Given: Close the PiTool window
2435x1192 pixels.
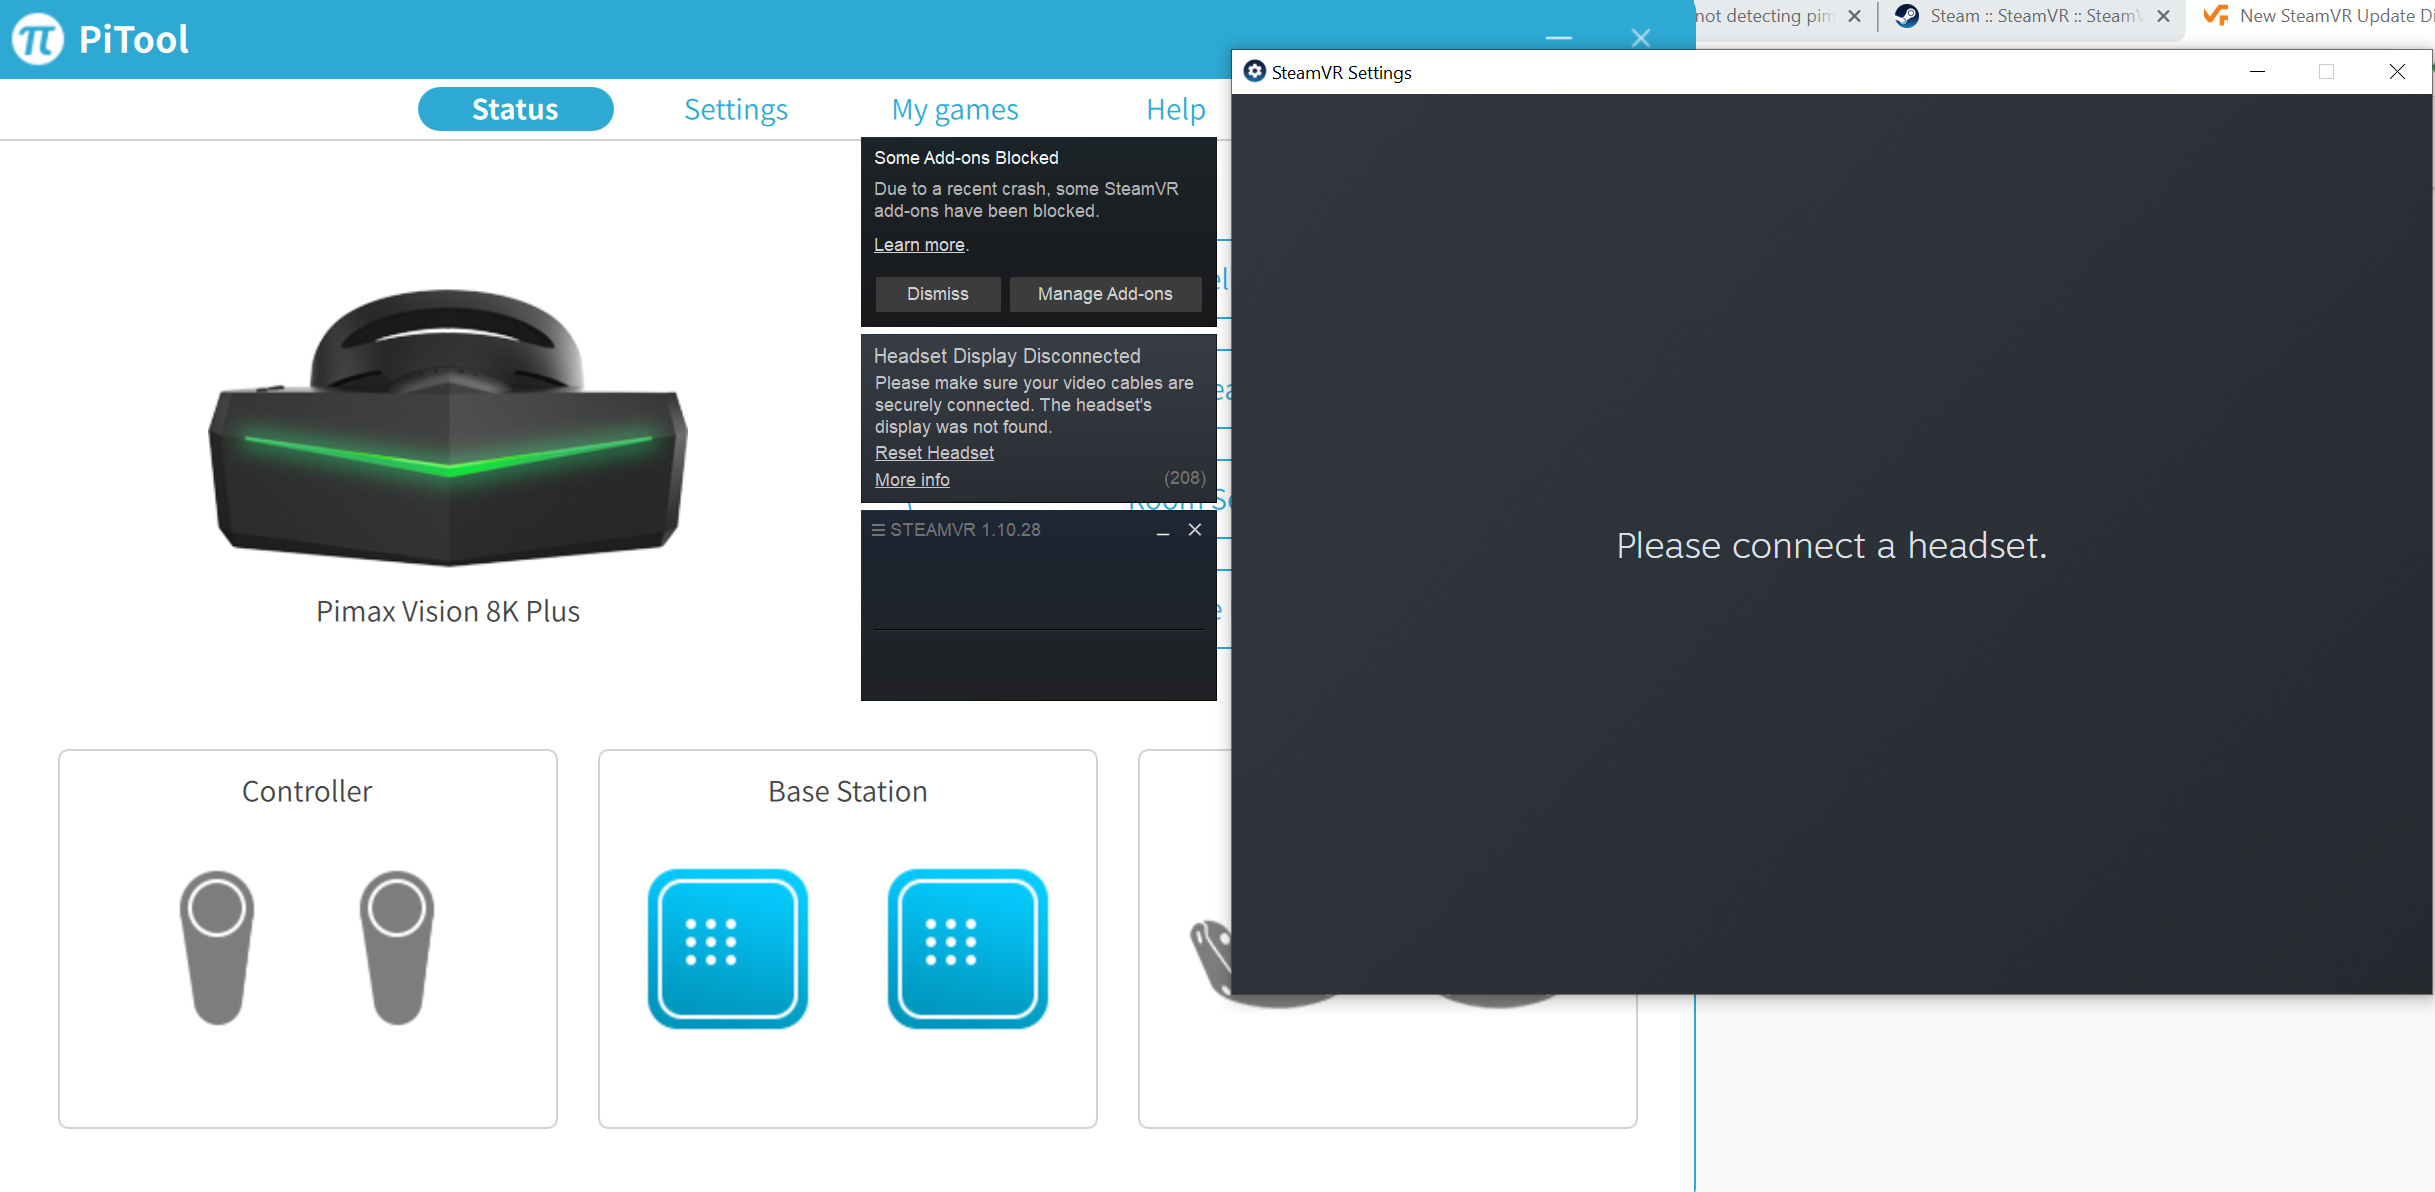Looking at the screenshot, I should click(1641, 38).
